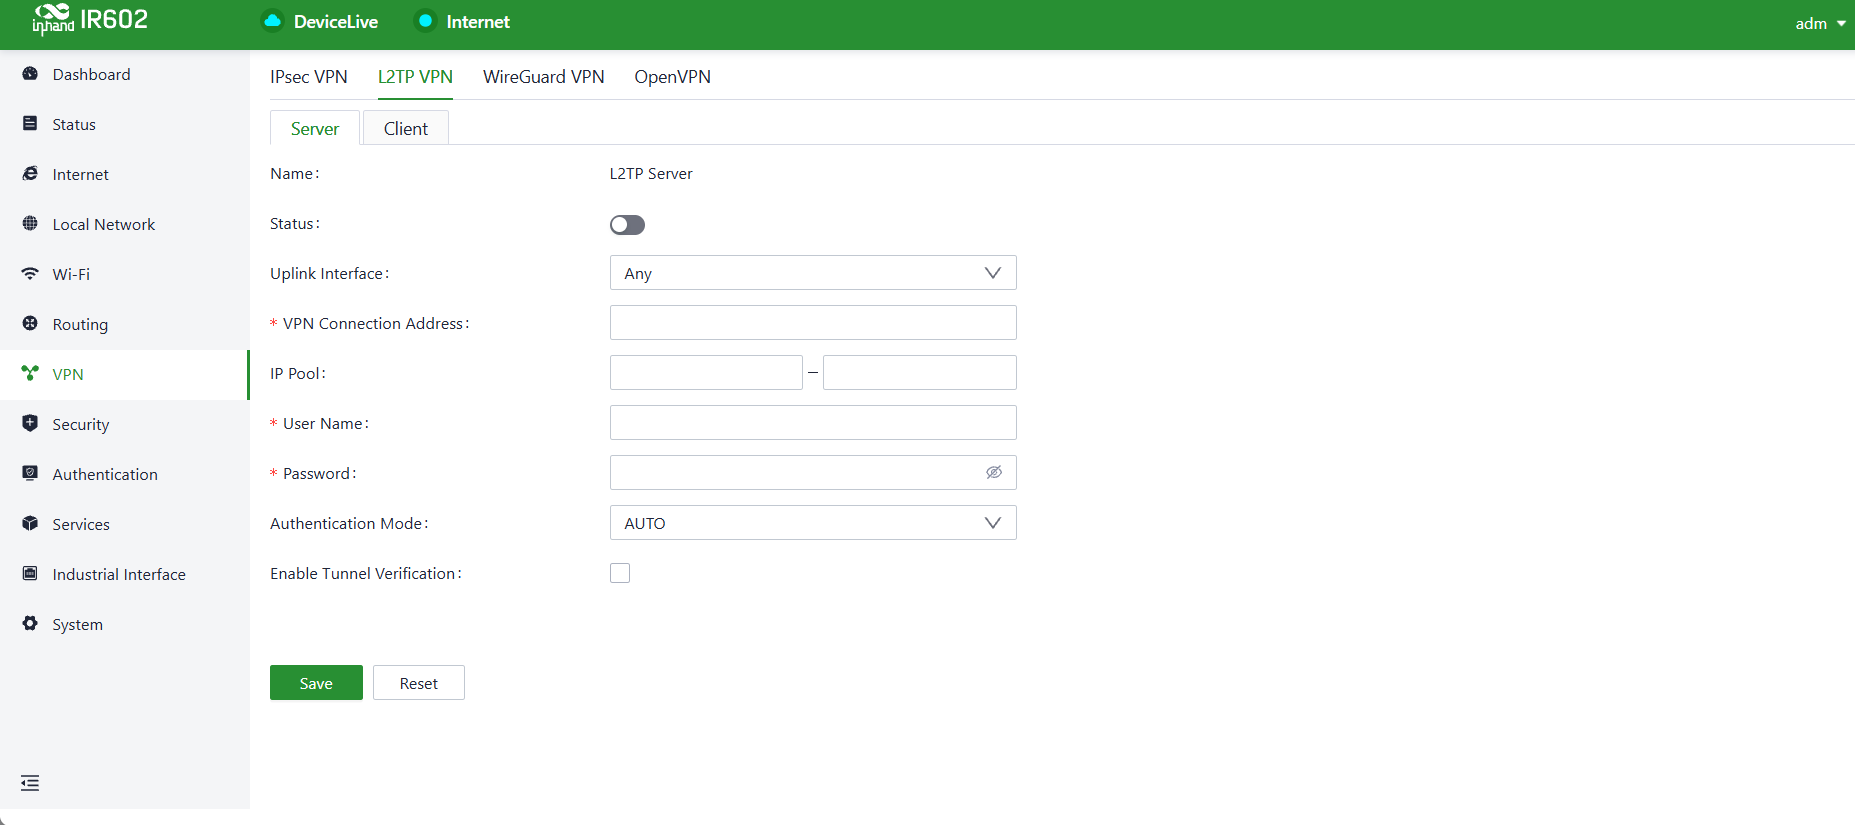Click the Routing sidebar icon
Image resolution: width=1855 pixels, height=825 pixels.
click(x=30, y=324)
